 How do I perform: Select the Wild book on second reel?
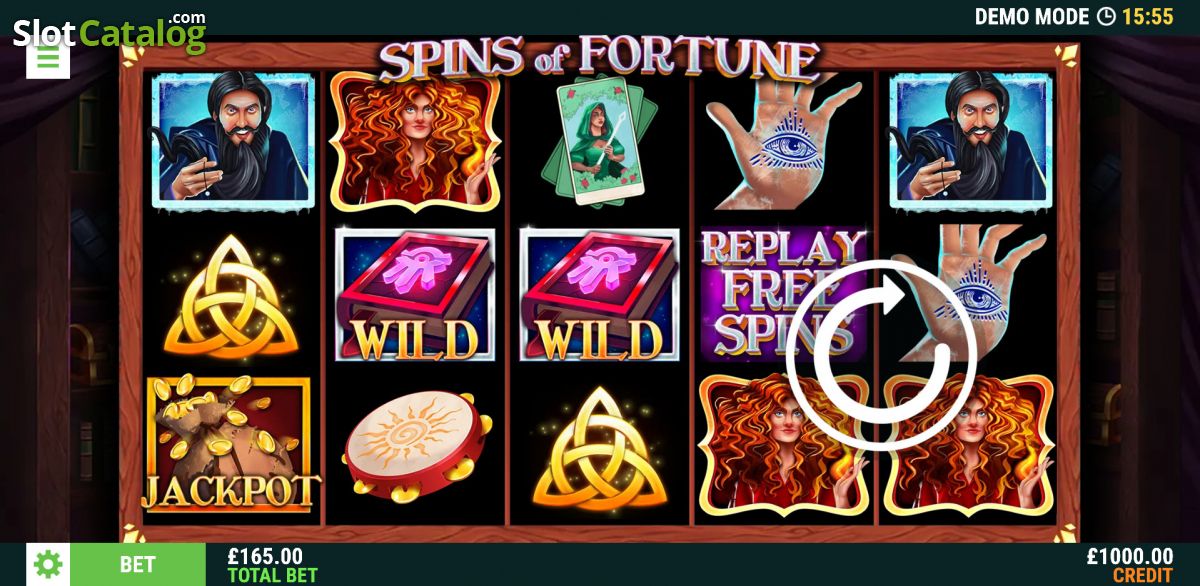(x=415, y=295)
